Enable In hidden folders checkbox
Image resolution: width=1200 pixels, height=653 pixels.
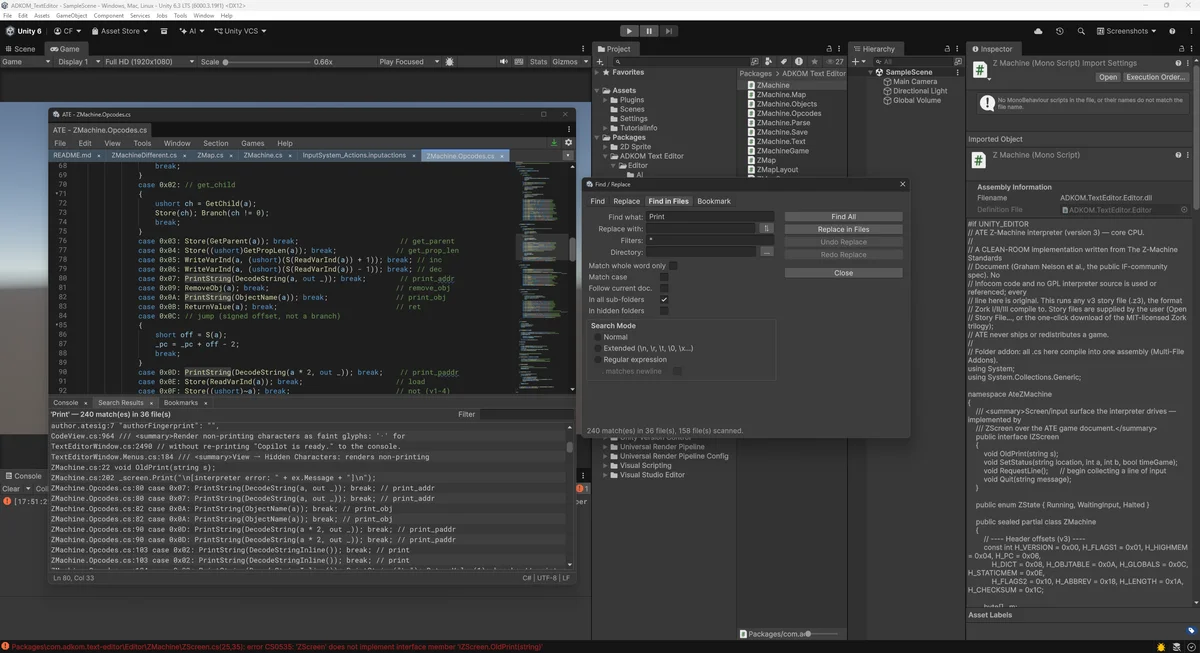[664, 311]
